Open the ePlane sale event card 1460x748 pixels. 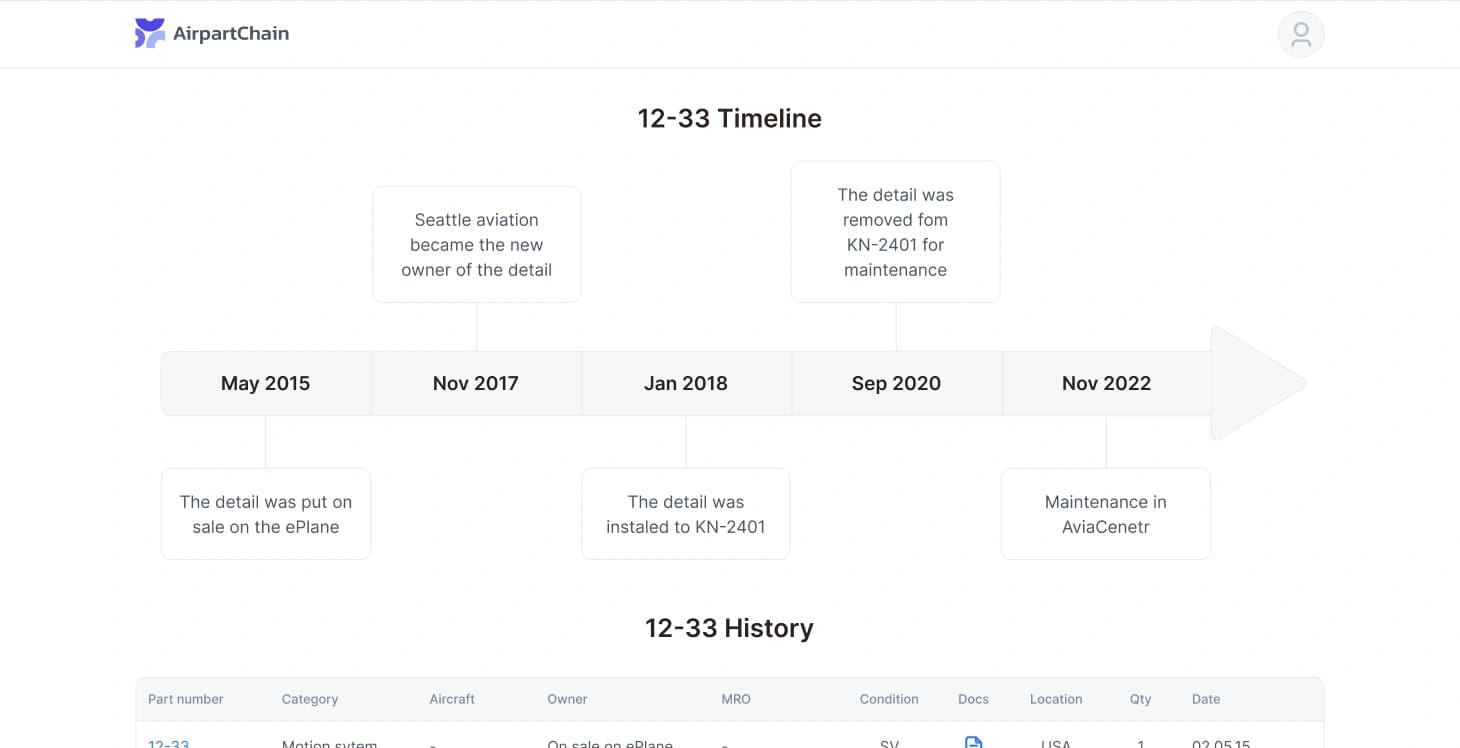coord(265,514)
